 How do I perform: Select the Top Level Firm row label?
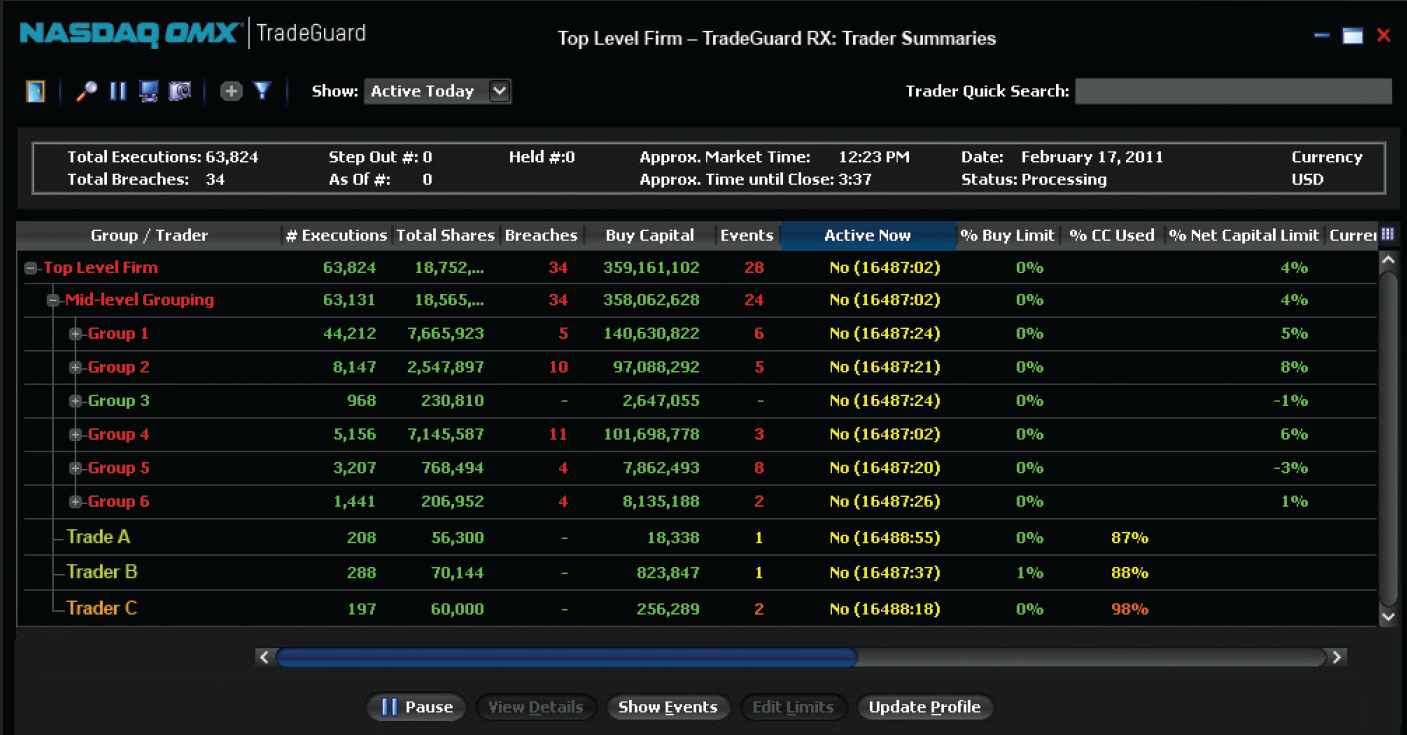coord(100,268)
